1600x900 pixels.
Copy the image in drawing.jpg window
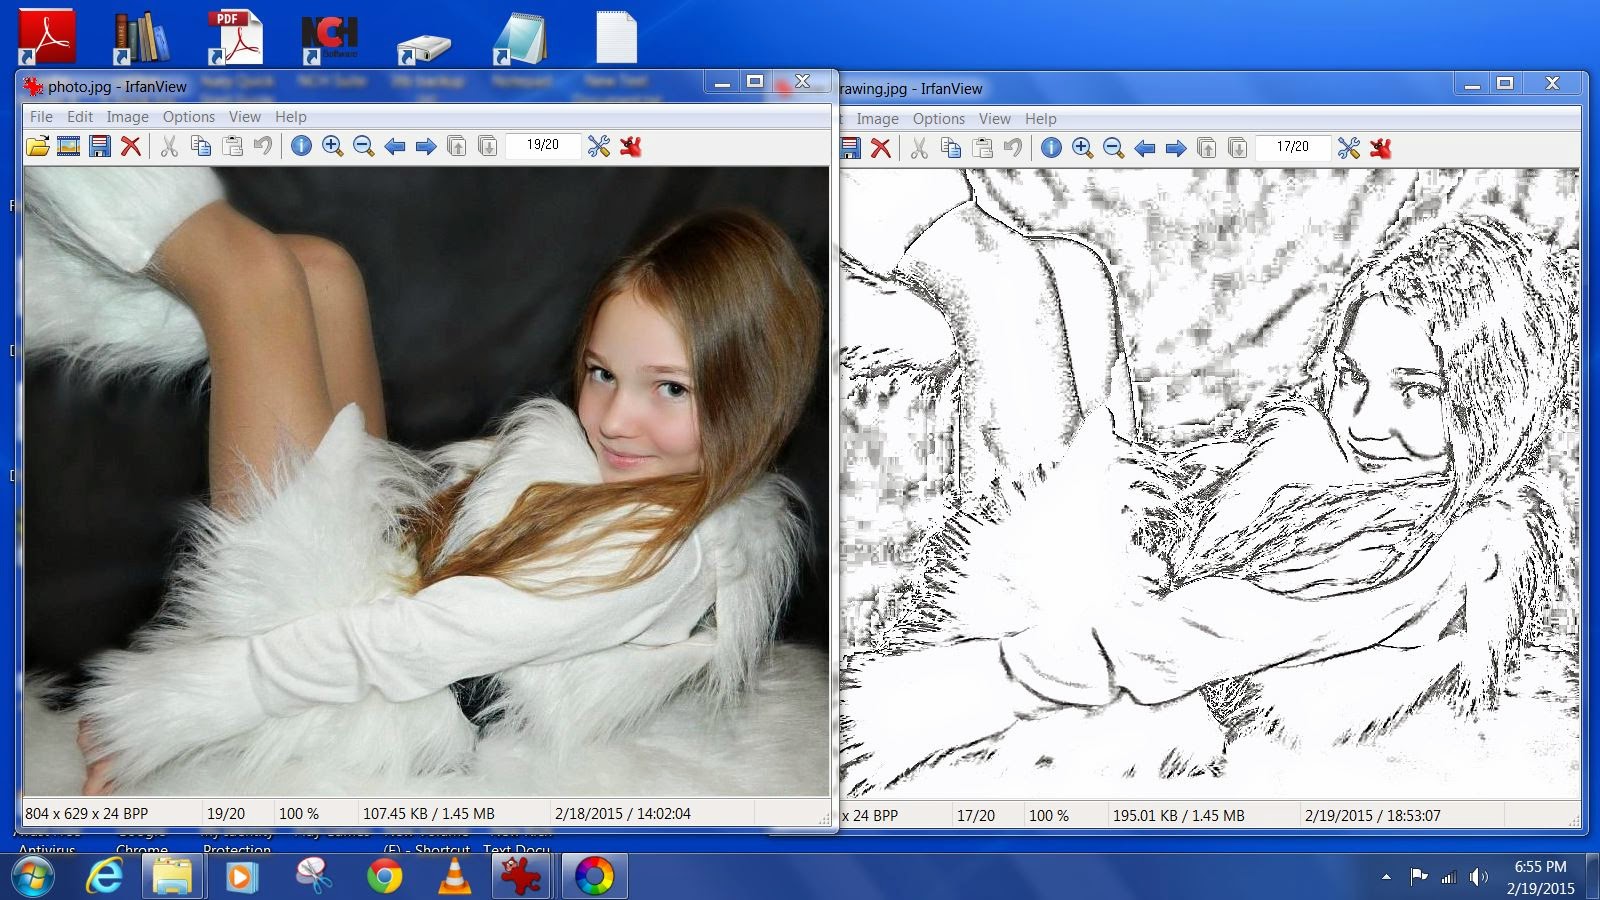pyautogui.click(x=951, y=149)
